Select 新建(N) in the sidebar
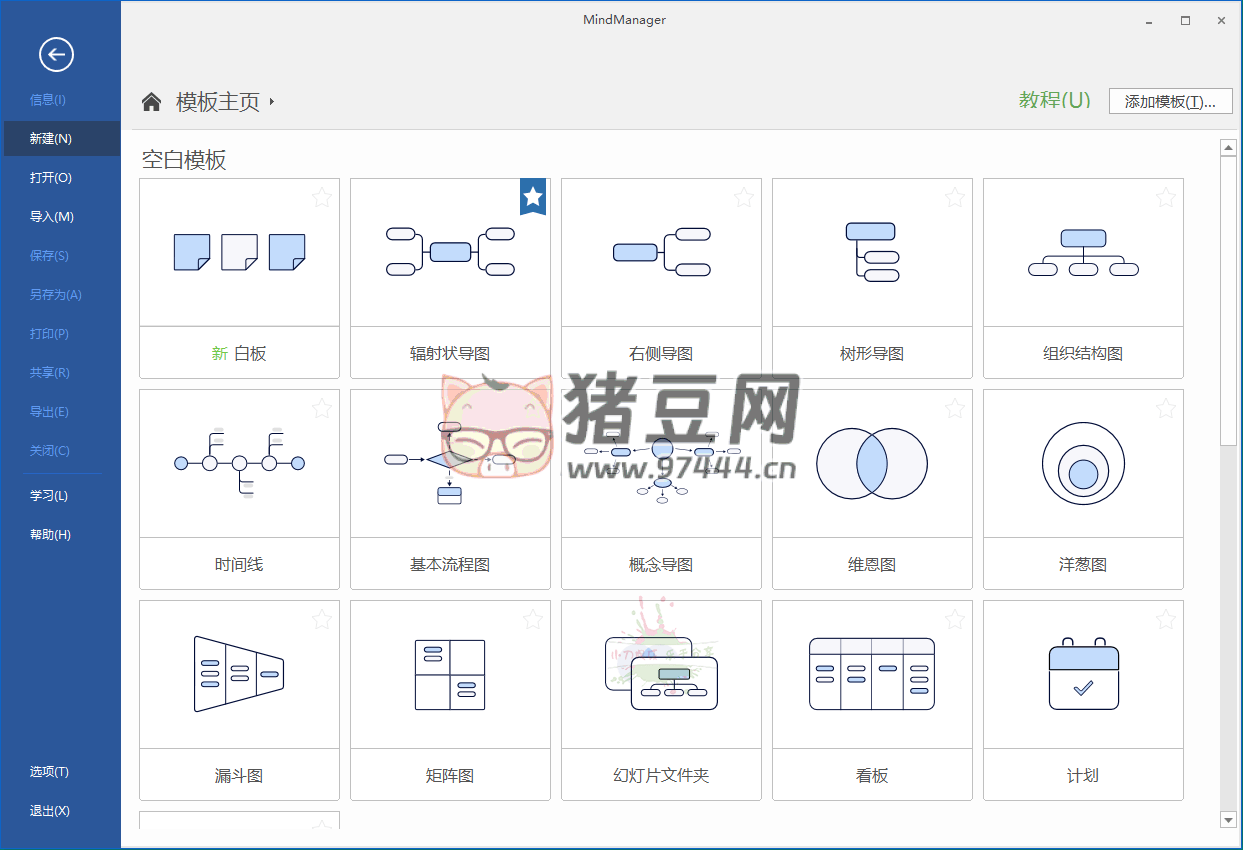This screenshot has width=1243, height=850. tap(61, 139)
